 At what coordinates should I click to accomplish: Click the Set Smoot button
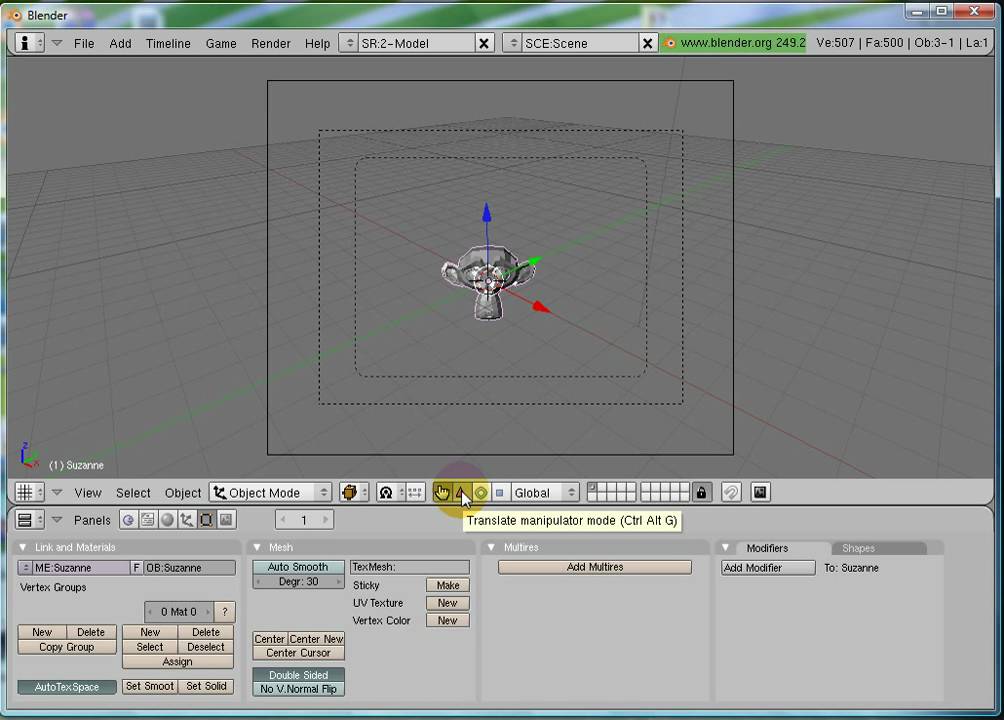point(150,686)
